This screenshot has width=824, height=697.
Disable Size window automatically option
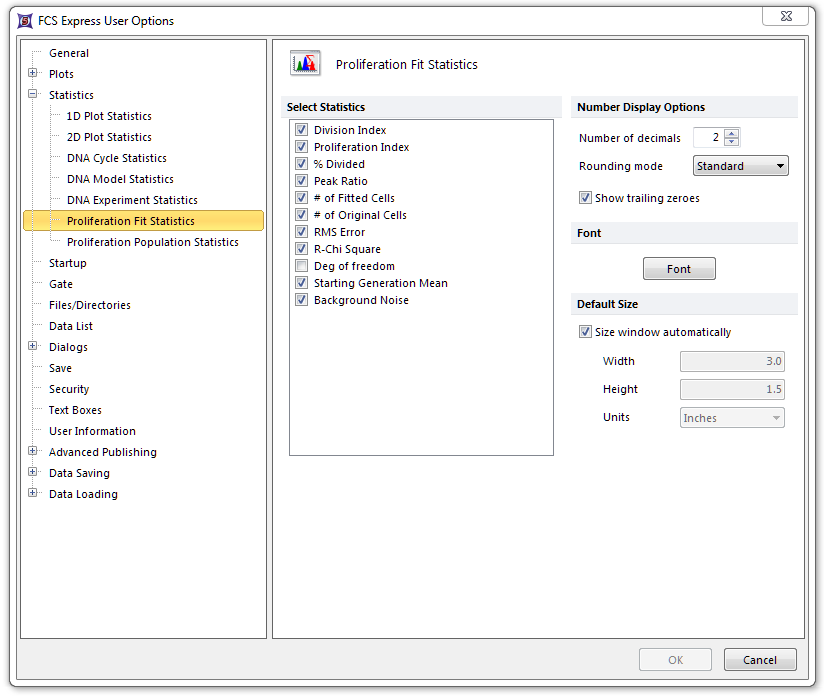[x=586, y=332]
